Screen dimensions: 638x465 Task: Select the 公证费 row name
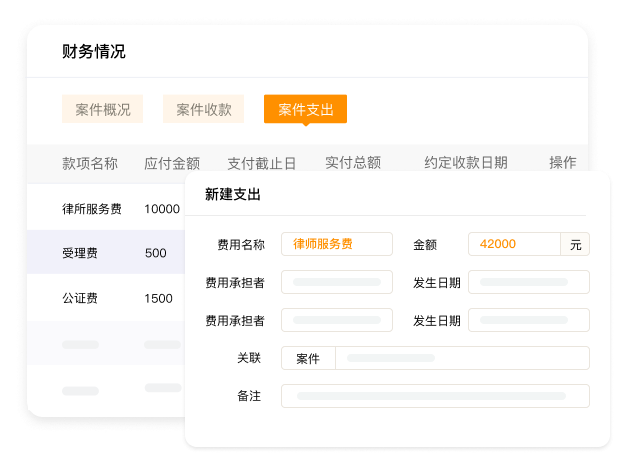[80, 298]
